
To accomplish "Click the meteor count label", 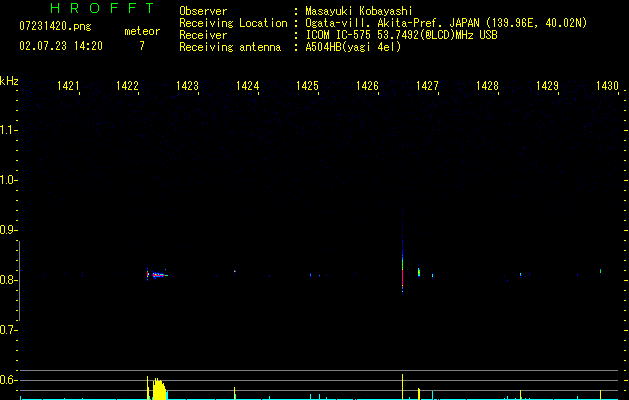I will click(x=142, y=31).
